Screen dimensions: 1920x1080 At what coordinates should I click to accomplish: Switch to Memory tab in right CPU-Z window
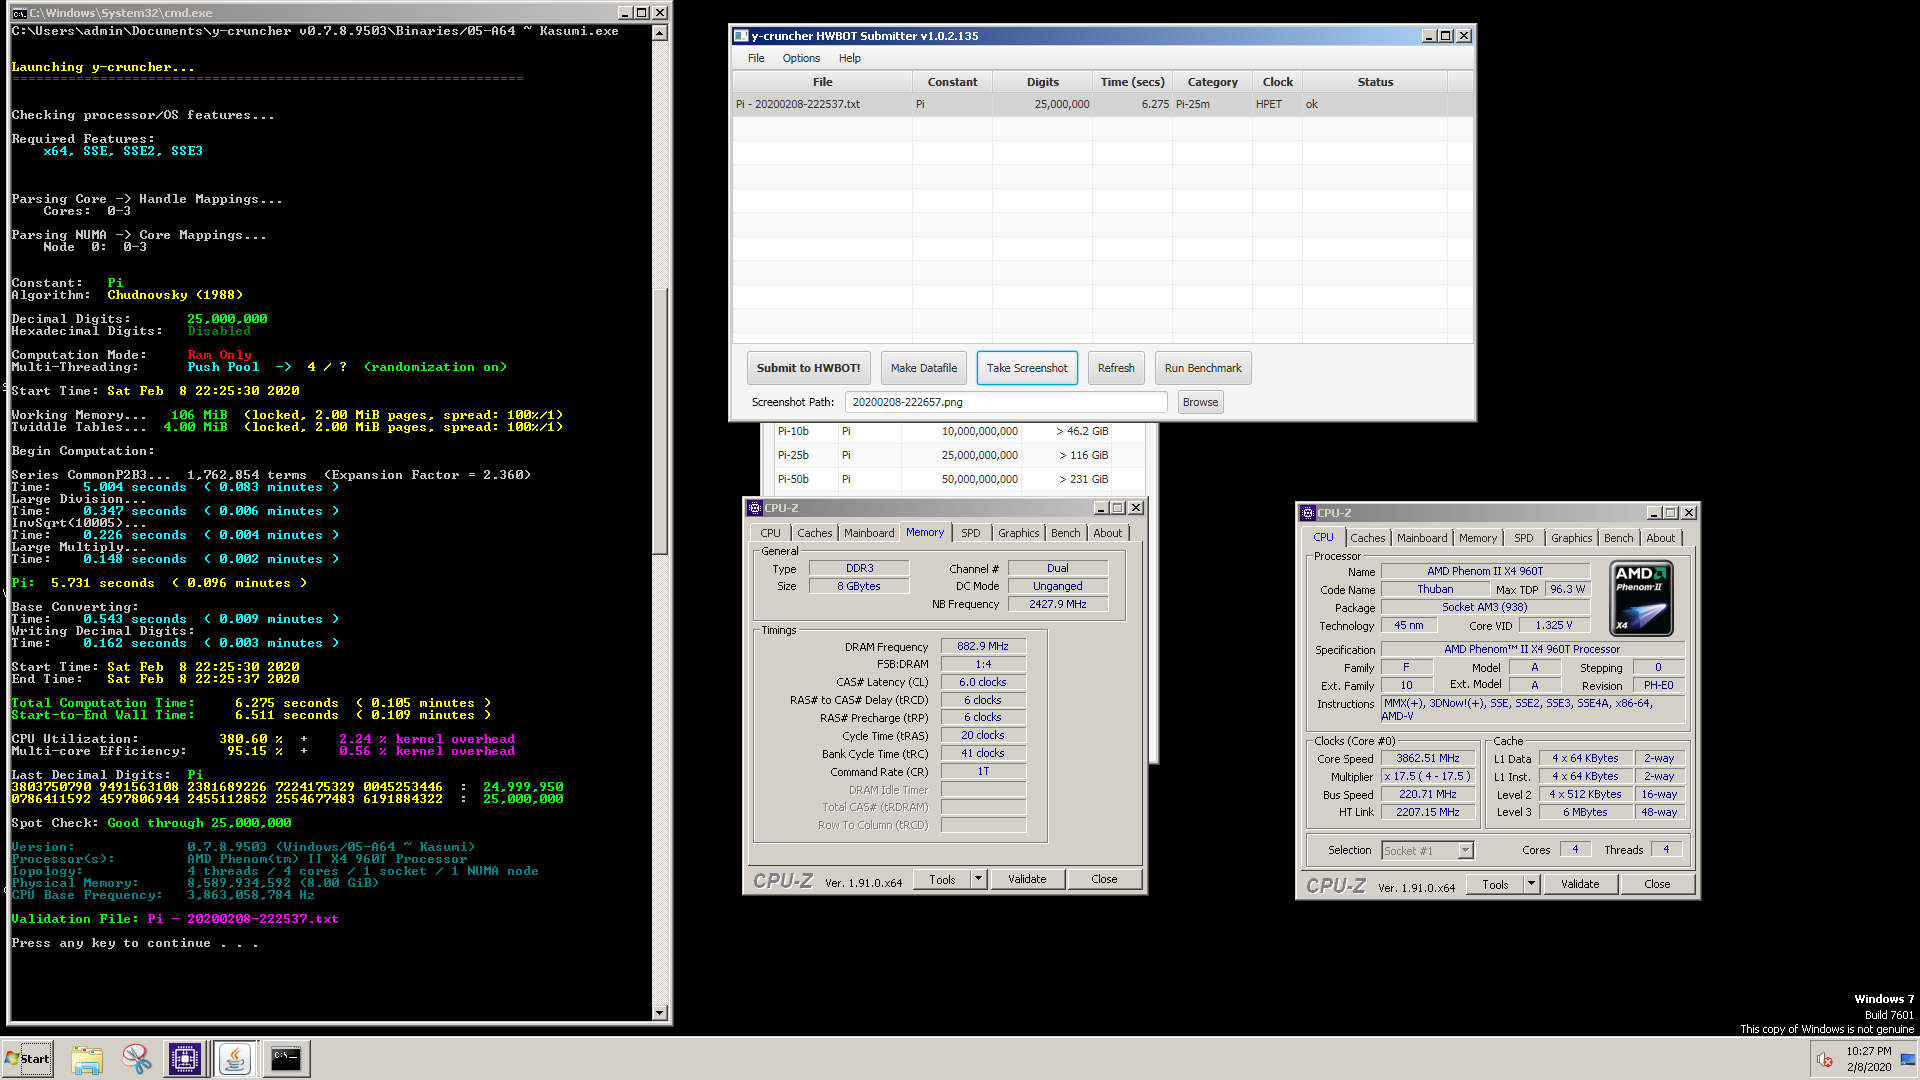pyautogui.click(x=1477, y=538)
